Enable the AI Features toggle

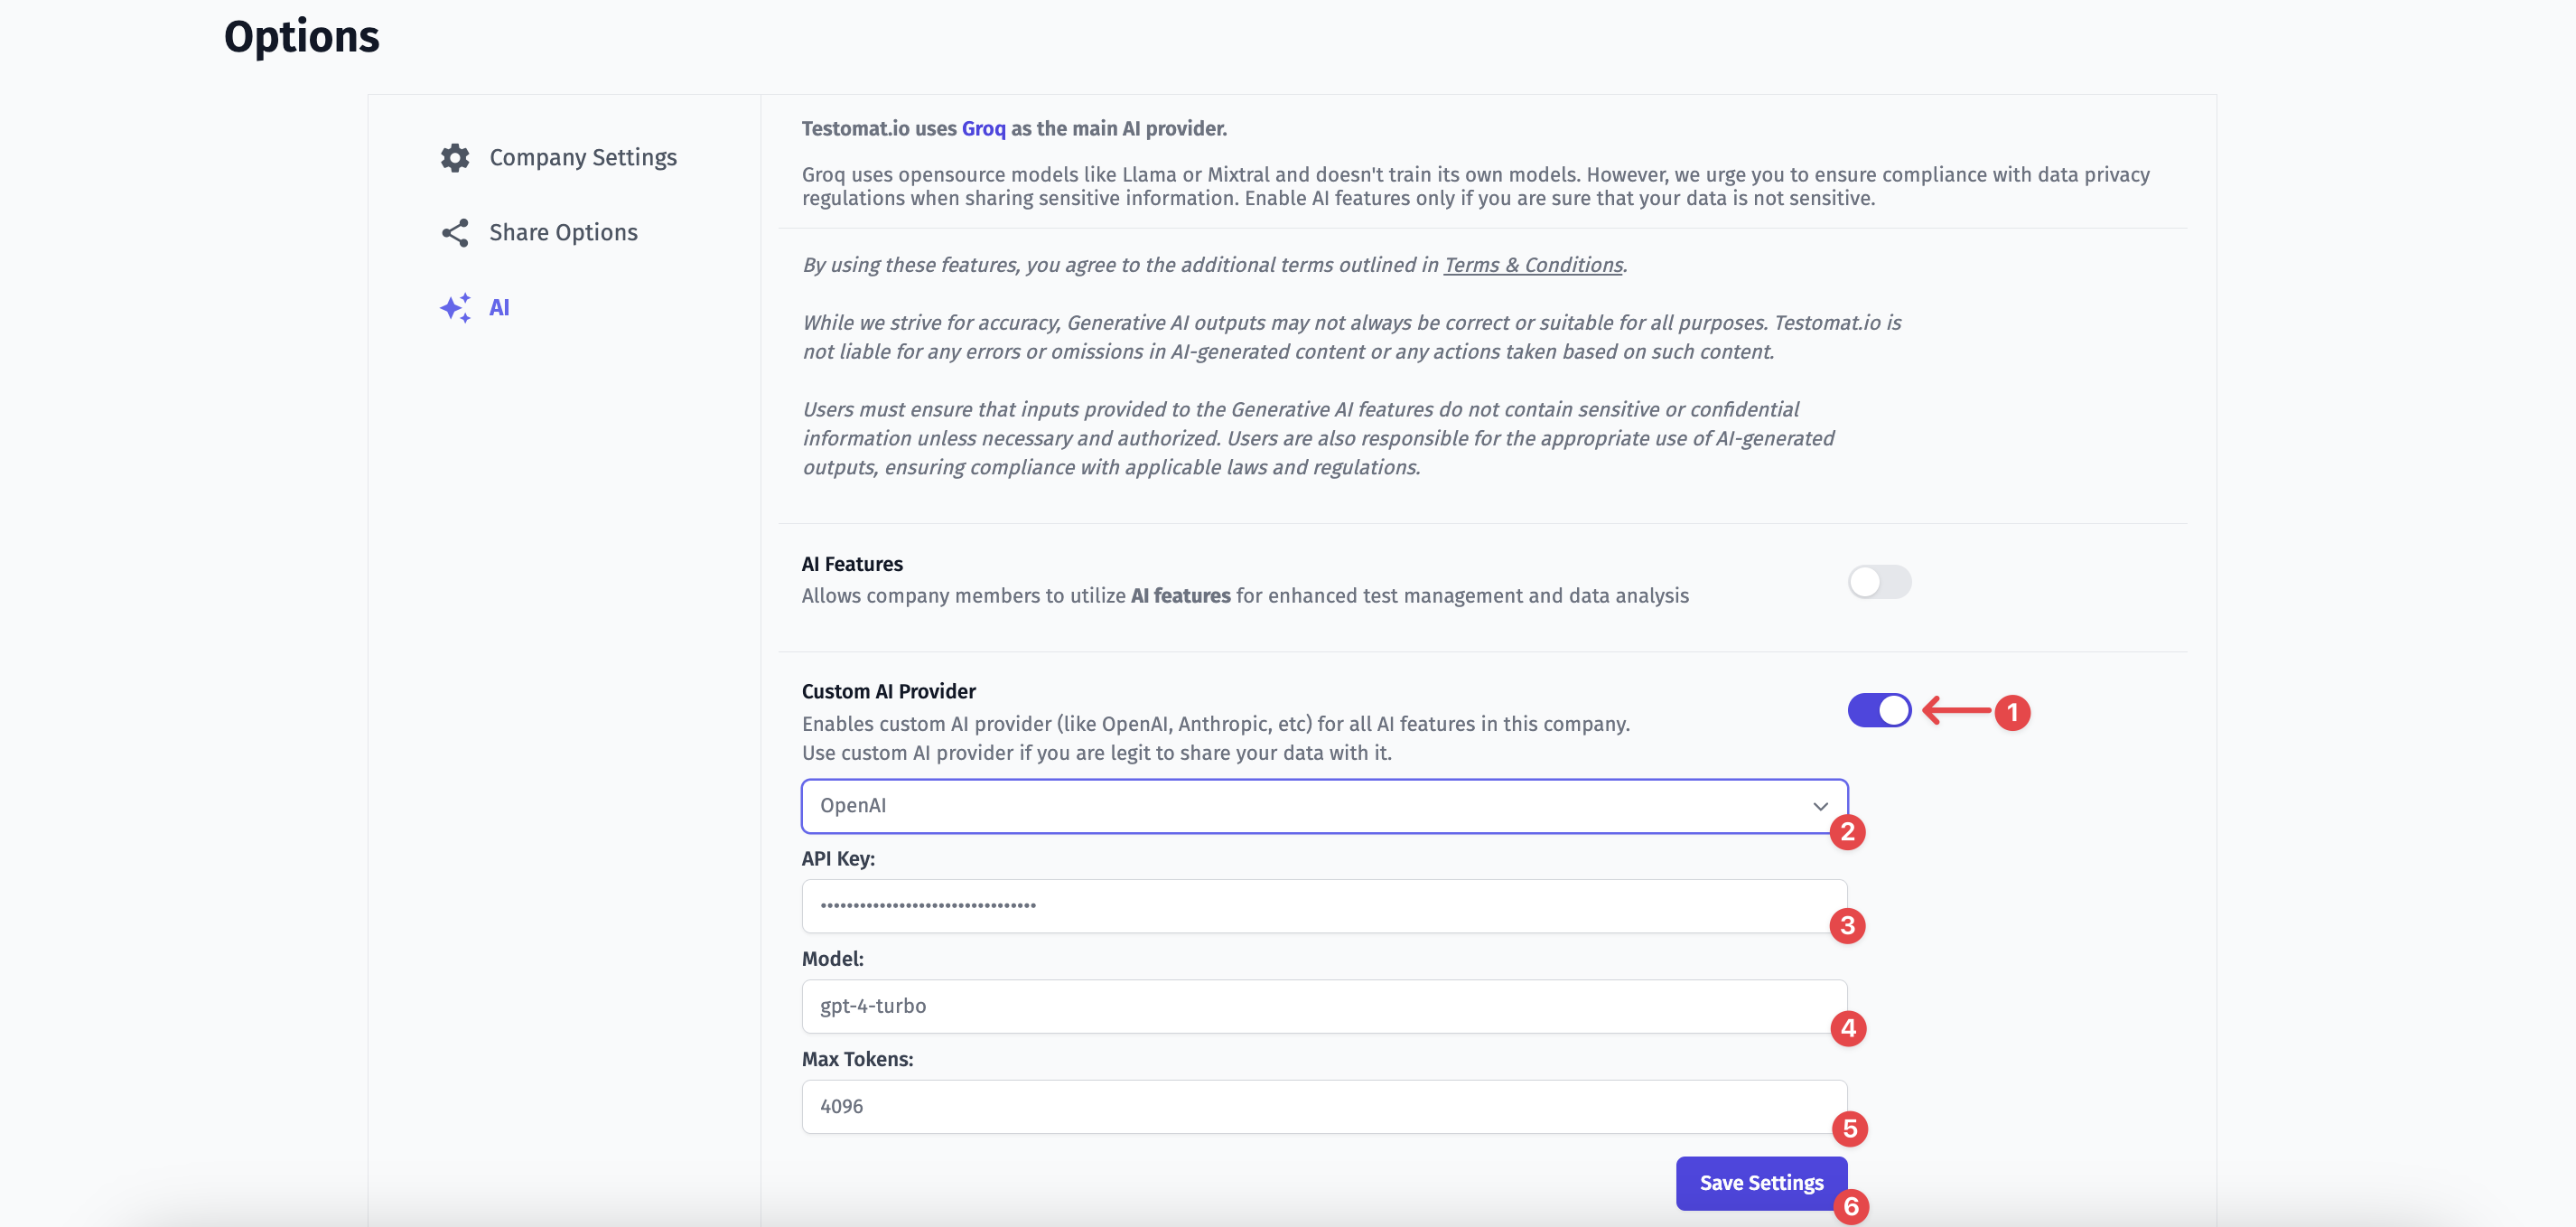1879,582
